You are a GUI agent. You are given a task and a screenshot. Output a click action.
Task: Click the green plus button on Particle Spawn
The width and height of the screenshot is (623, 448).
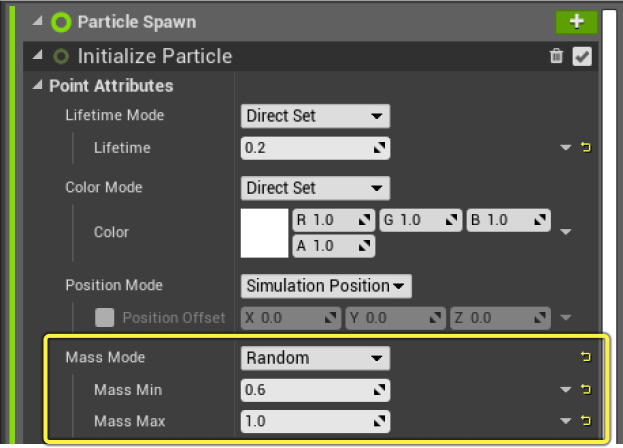click(576, 21)
